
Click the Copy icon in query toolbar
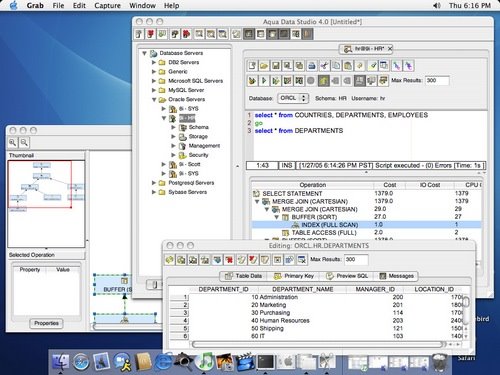tap(336, 66)
